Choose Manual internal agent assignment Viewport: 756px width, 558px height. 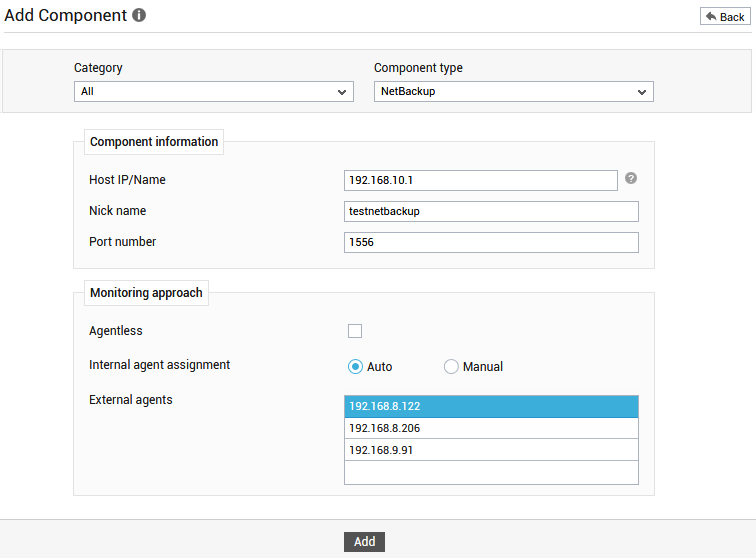pos(451,367)
